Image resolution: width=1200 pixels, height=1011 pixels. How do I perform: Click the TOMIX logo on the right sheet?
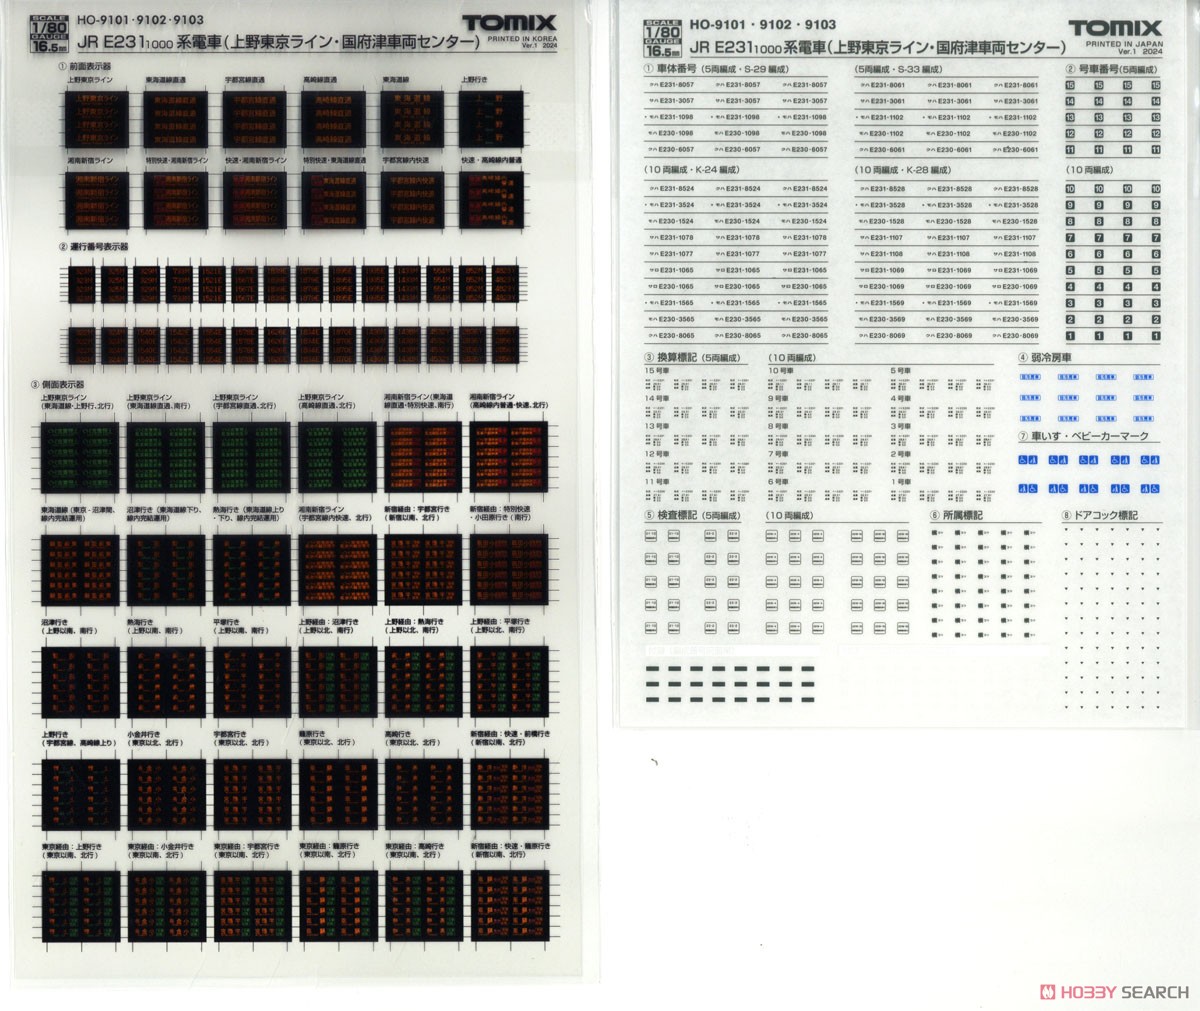1115,28
